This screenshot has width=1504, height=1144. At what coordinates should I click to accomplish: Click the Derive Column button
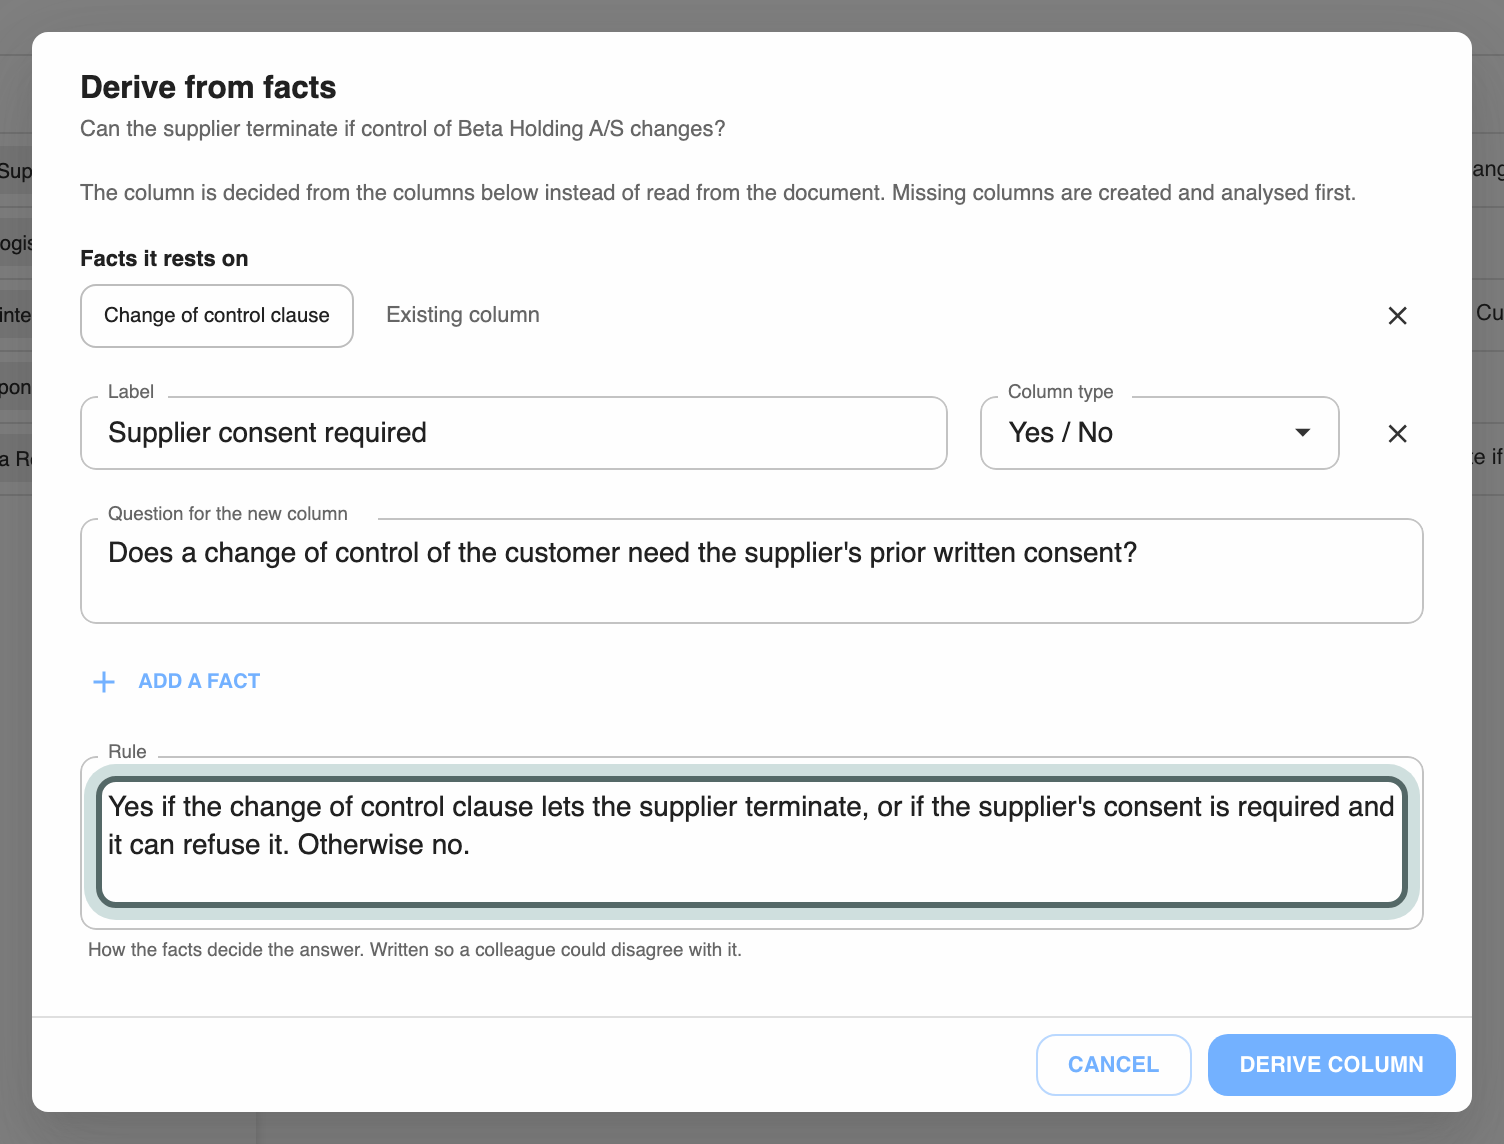click(x=1331, y=1065)
